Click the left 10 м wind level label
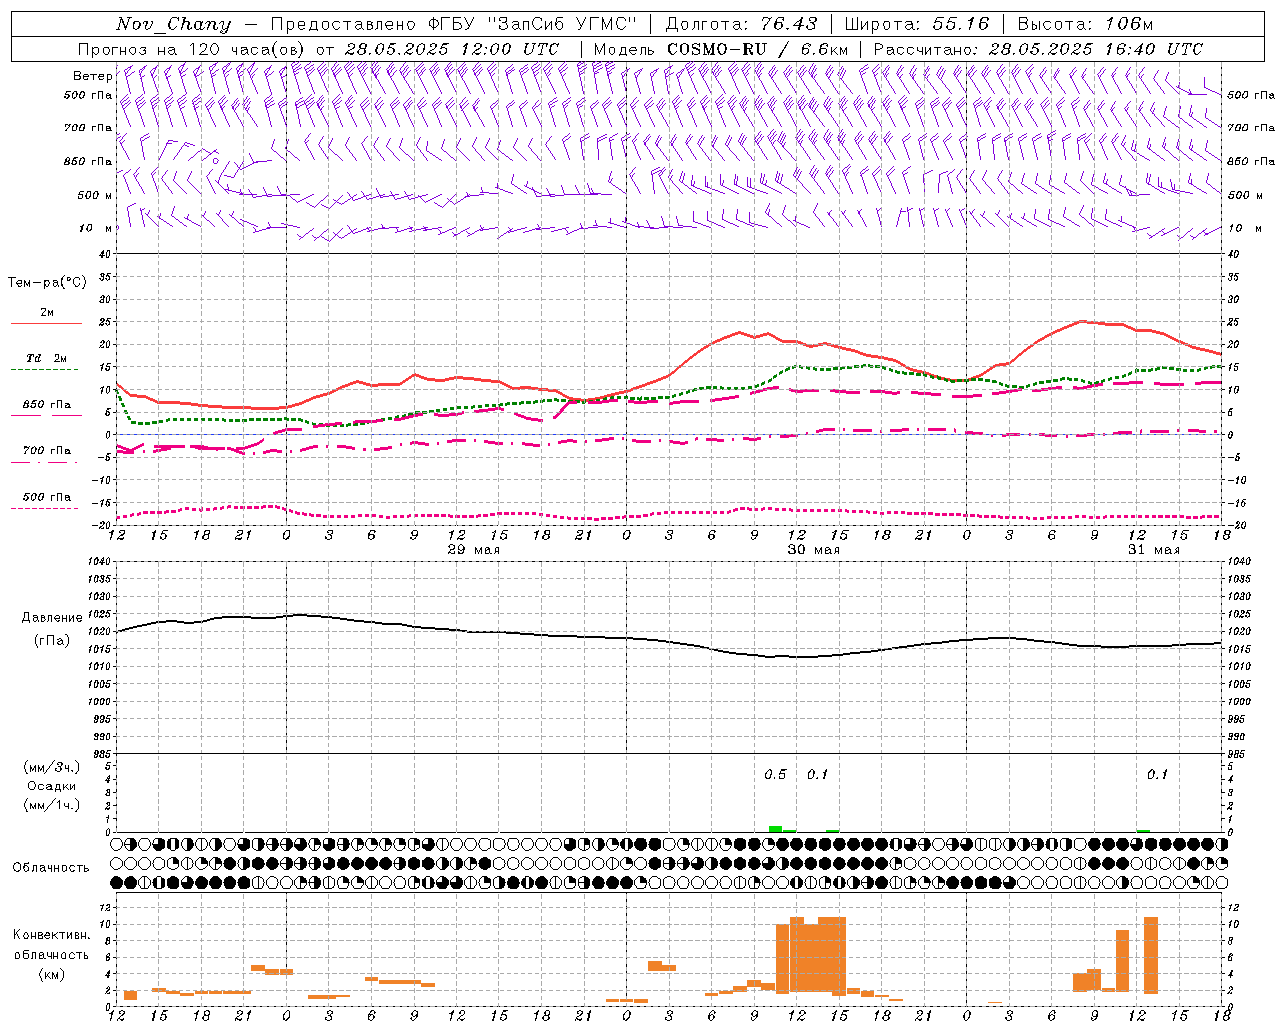This screenshot has height=1024, width=1280. tap(95, 228)
